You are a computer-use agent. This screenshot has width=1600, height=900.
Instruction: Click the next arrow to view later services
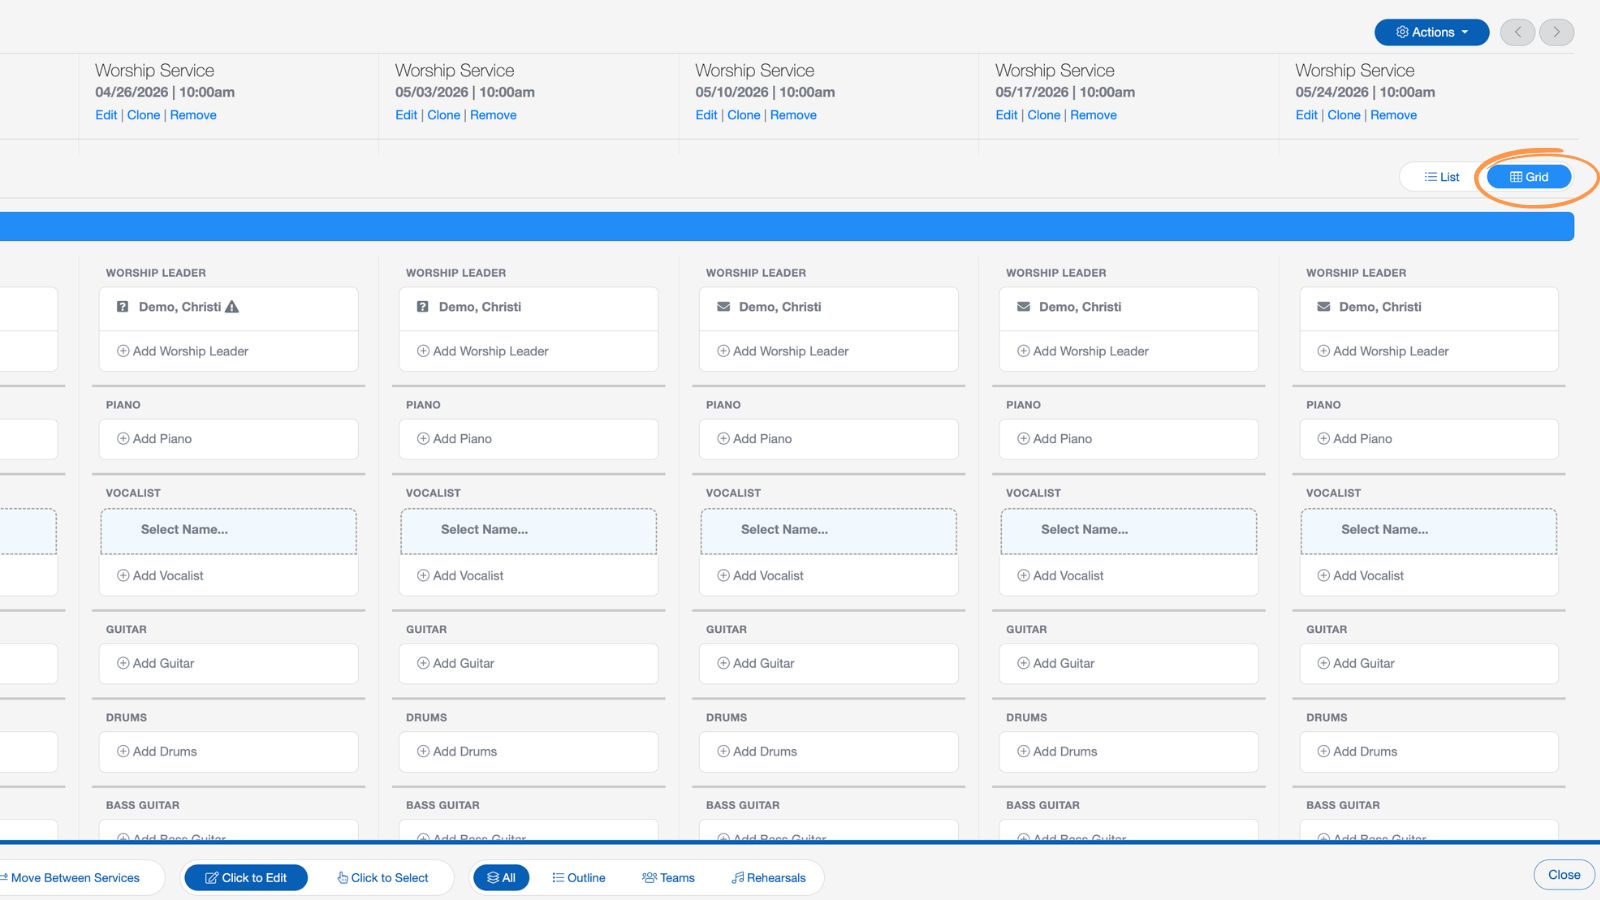pyautogui.click(x=1556, y=32)
